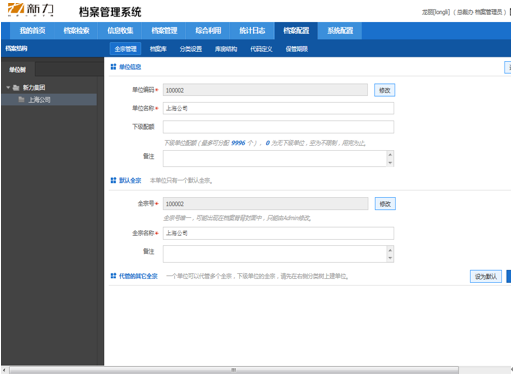Click the 设为默认 button

pyautogui.click(x=486, y=276)
